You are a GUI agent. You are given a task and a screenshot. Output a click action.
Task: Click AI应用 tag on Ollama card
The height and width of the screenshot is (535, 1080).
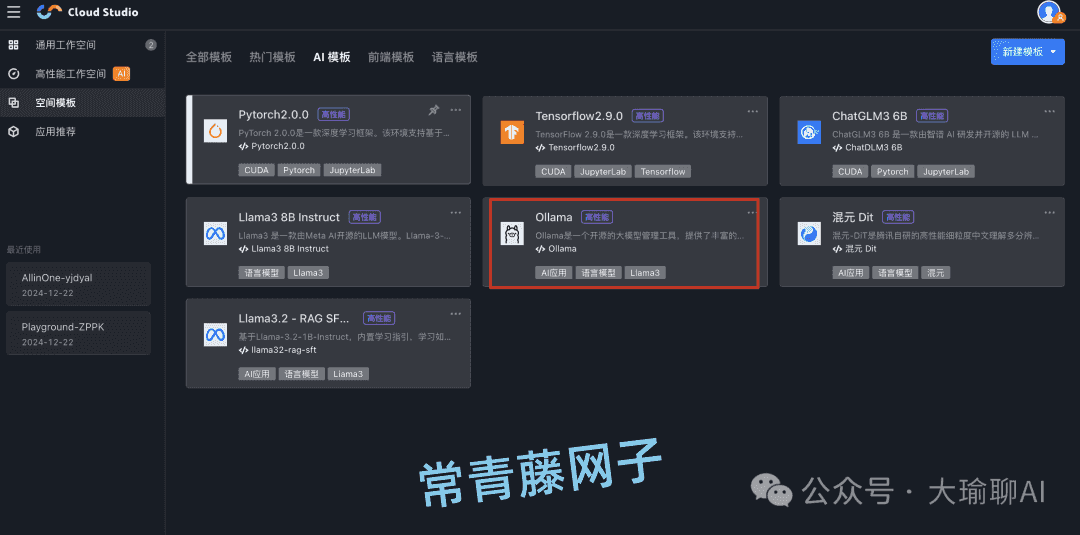[554, 273]
